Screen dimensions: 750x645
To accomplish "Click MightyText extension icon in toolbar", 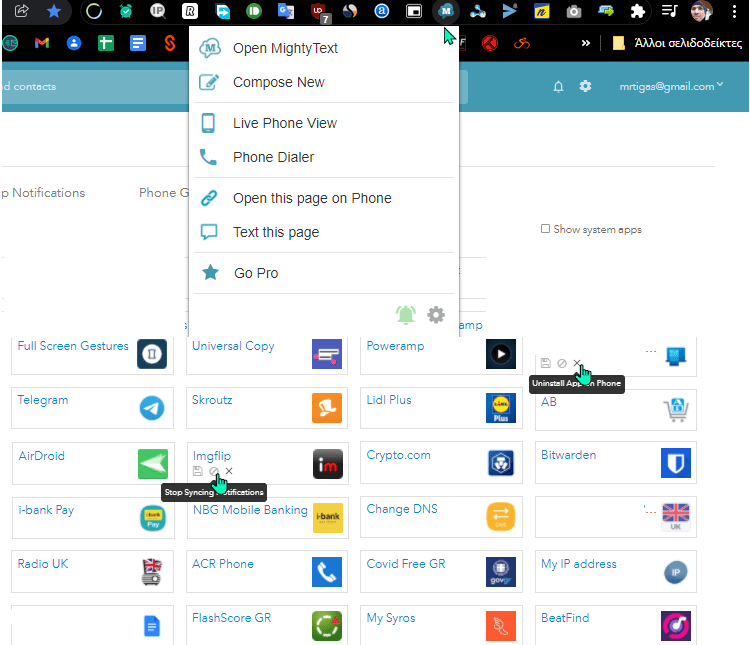I will click(x=446, y=11).
